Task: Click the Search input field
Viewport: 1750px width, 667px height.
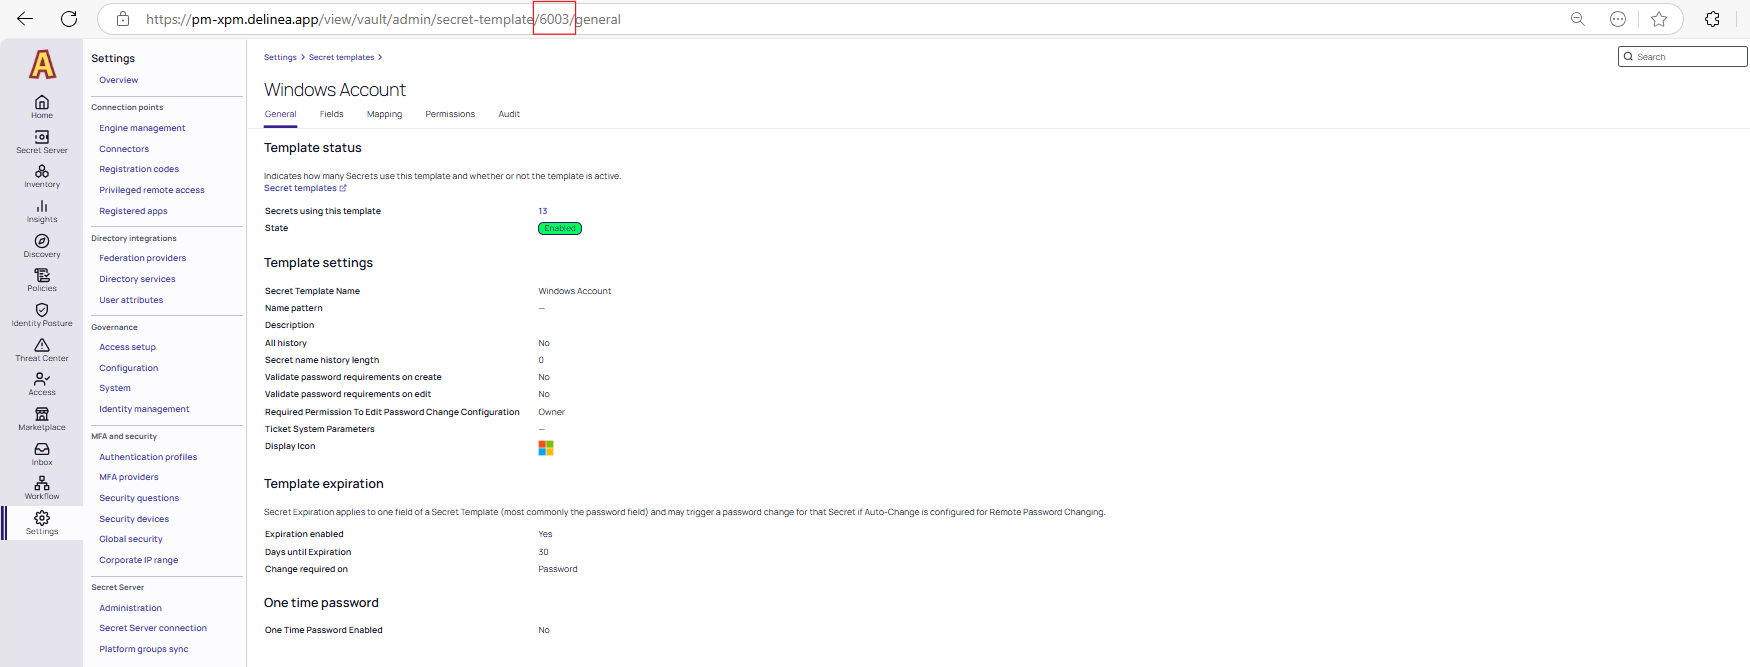Action: click(1683, 57)
